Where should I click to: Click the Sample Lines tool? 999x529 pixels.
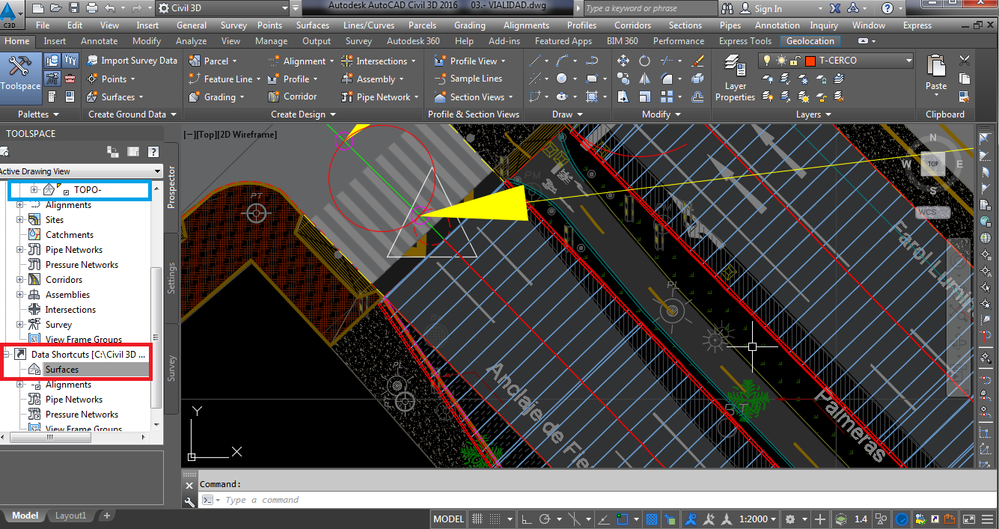pyautogui.click(x=468, y=78)
